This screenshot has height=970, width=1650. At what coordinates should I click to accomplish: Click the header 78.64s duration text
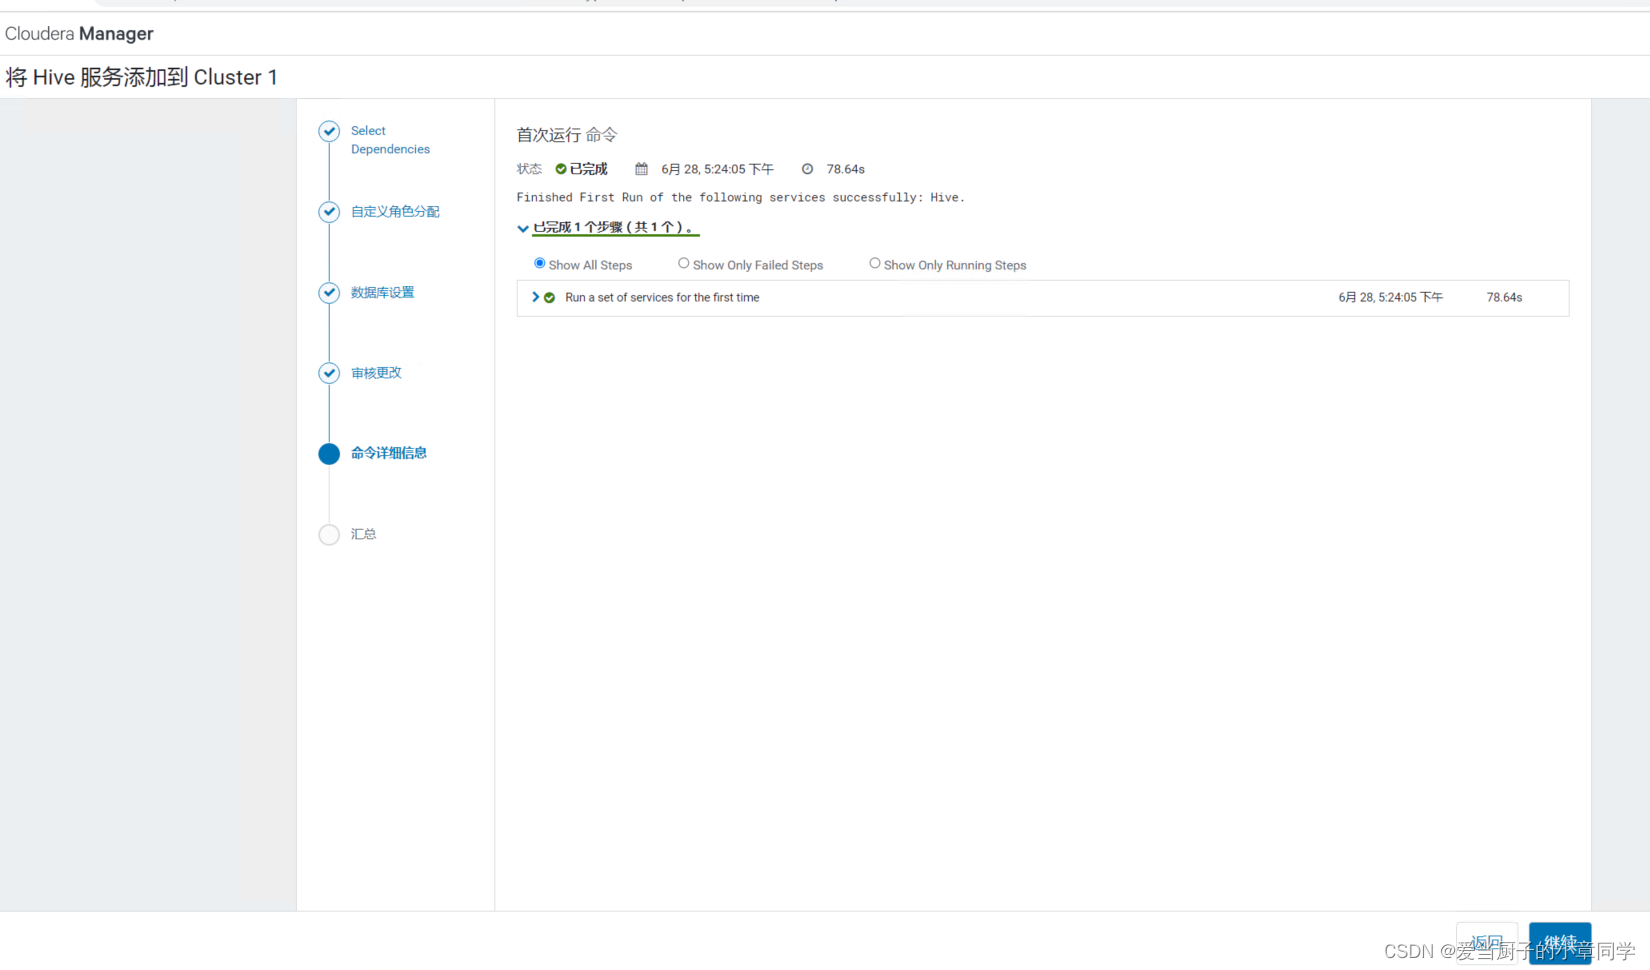click(x=846, y=169)
